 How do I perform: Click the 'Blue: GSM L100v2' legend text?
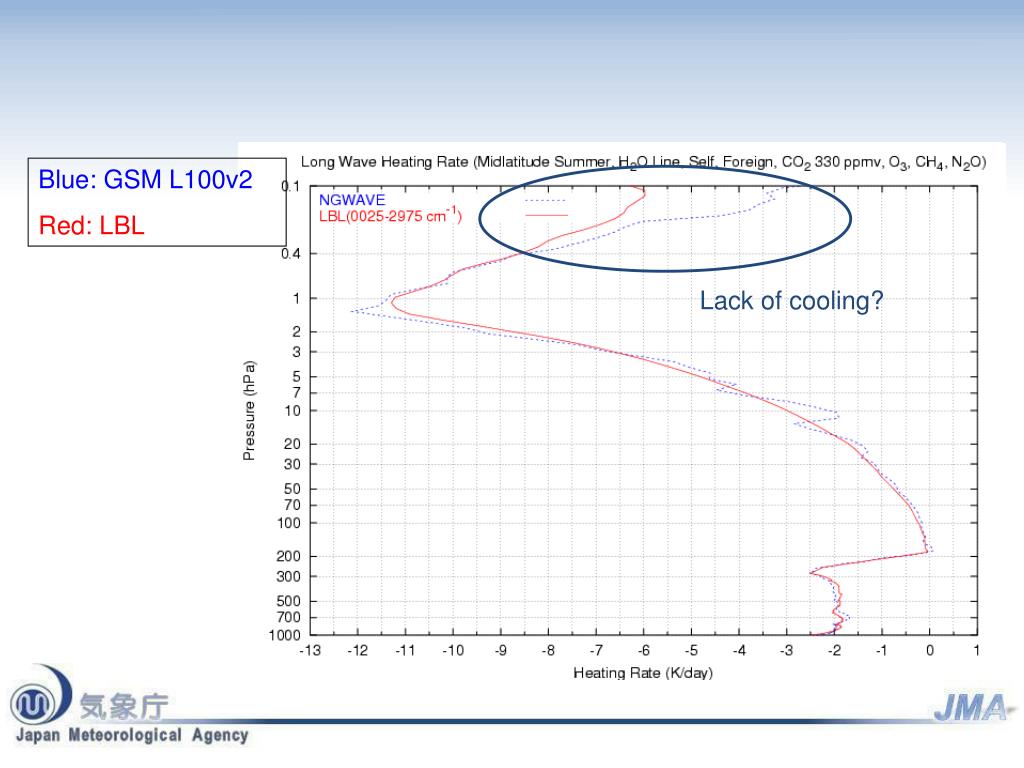pyautogui.click(x=145, y=180)
